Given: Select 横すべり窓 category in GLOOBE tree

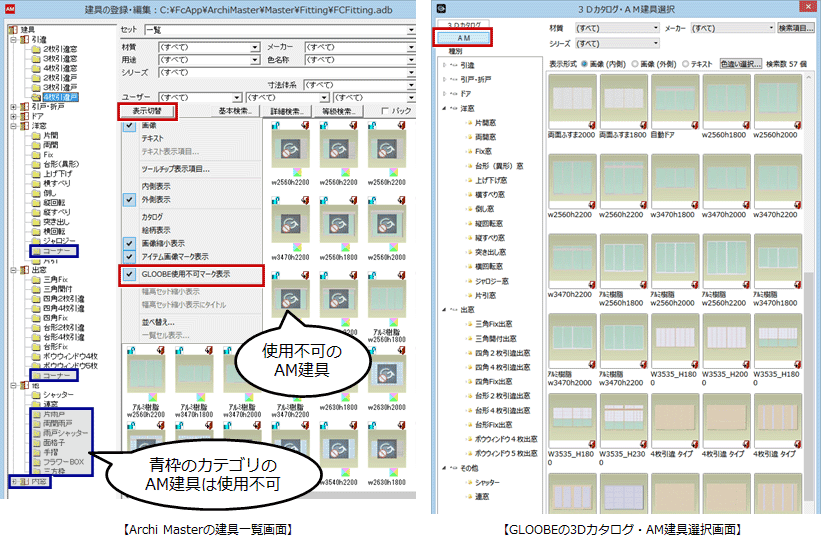Looking at the screenshot, I should pos(490,195).
